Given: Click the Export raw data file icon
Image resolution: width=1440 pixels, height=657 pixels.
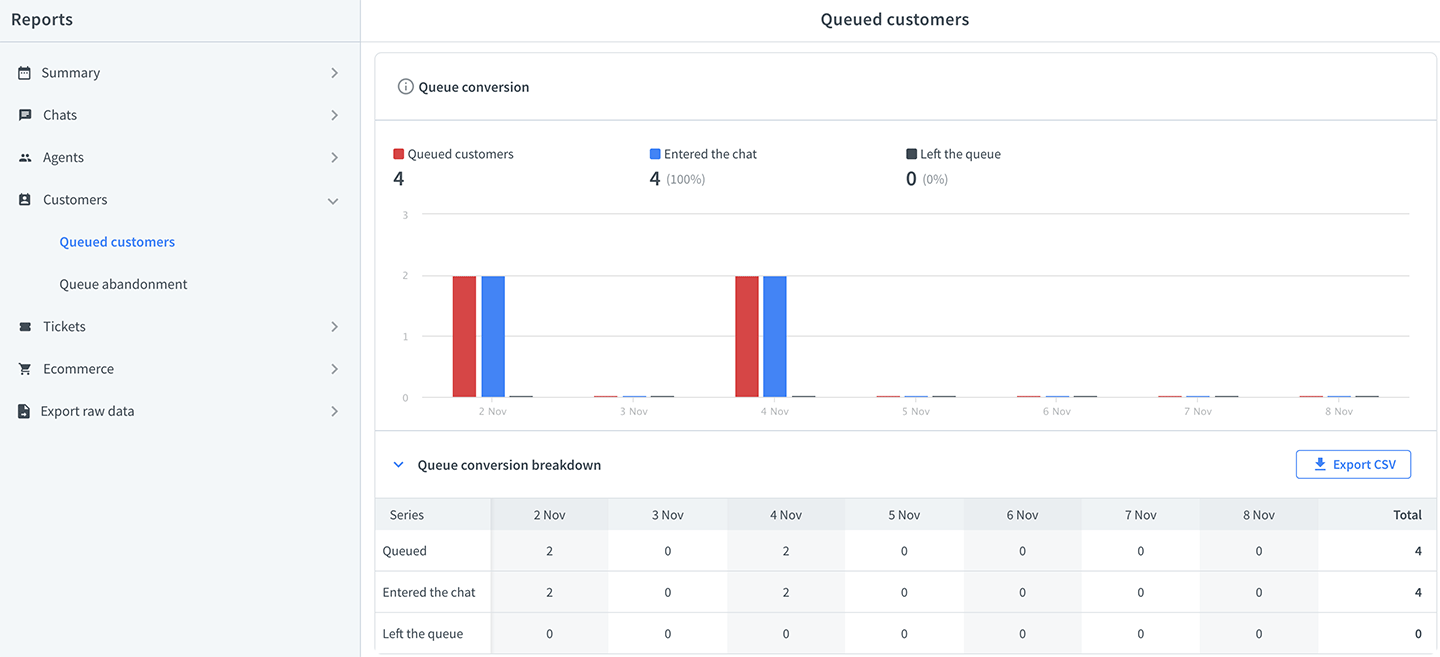Looking at the screenshot, I should click(x=25, y=411).
